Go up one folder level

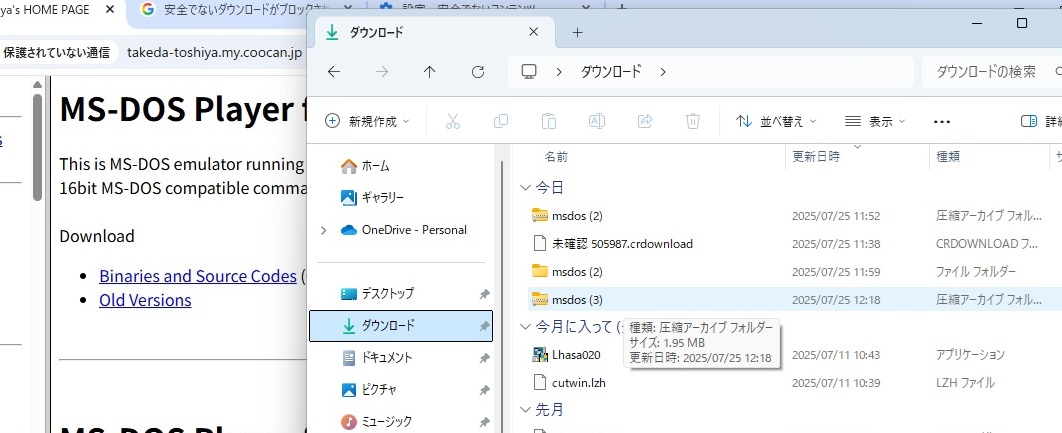click(x=429, y=72)
